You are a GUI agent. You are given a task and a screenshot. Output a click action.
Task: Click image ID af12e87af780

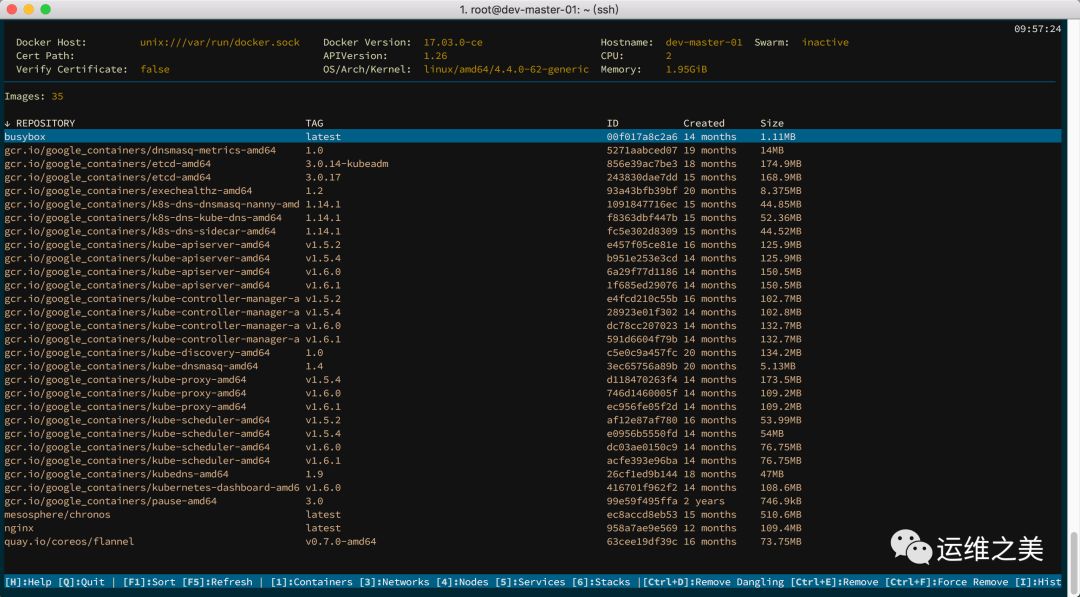click(x=642, y=420)
